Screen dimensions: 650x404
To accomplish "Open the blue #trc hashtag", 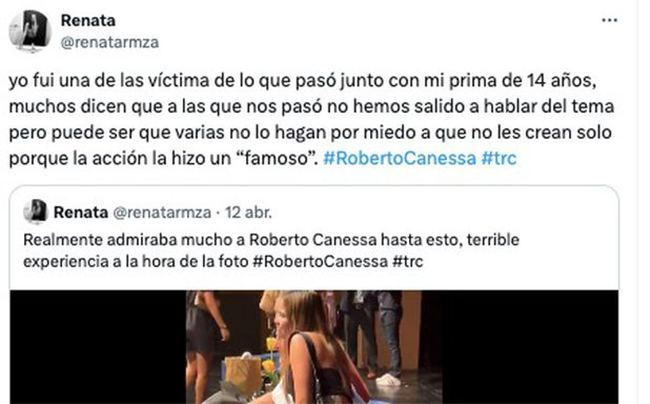I will pos(499,158).
